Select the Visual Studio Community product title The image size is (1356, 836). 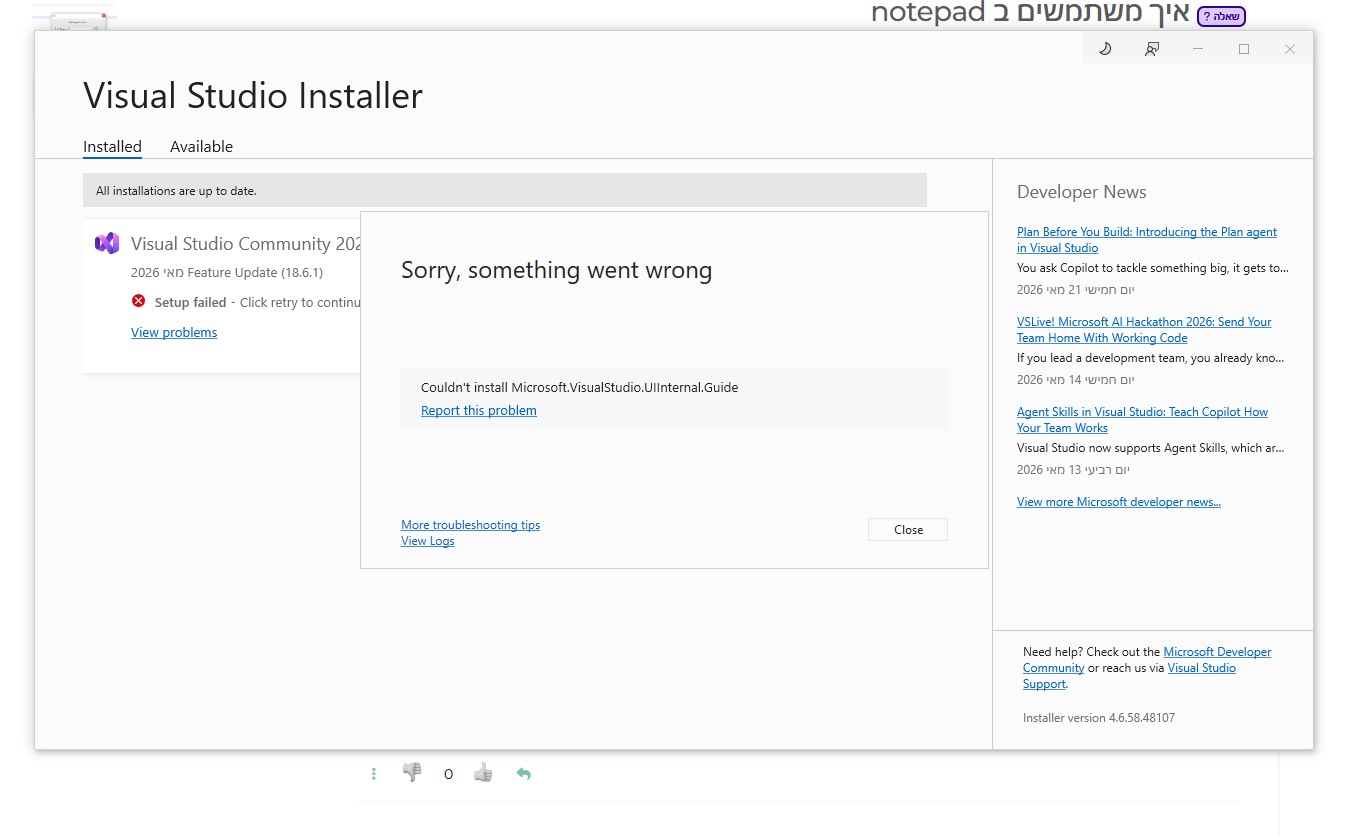pos(246,243)
